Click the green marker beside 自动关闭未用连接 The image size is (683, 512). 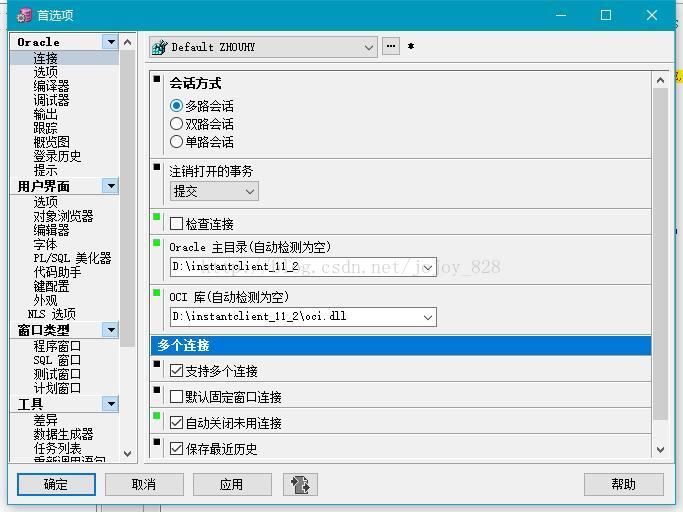(x=157, y=416)
